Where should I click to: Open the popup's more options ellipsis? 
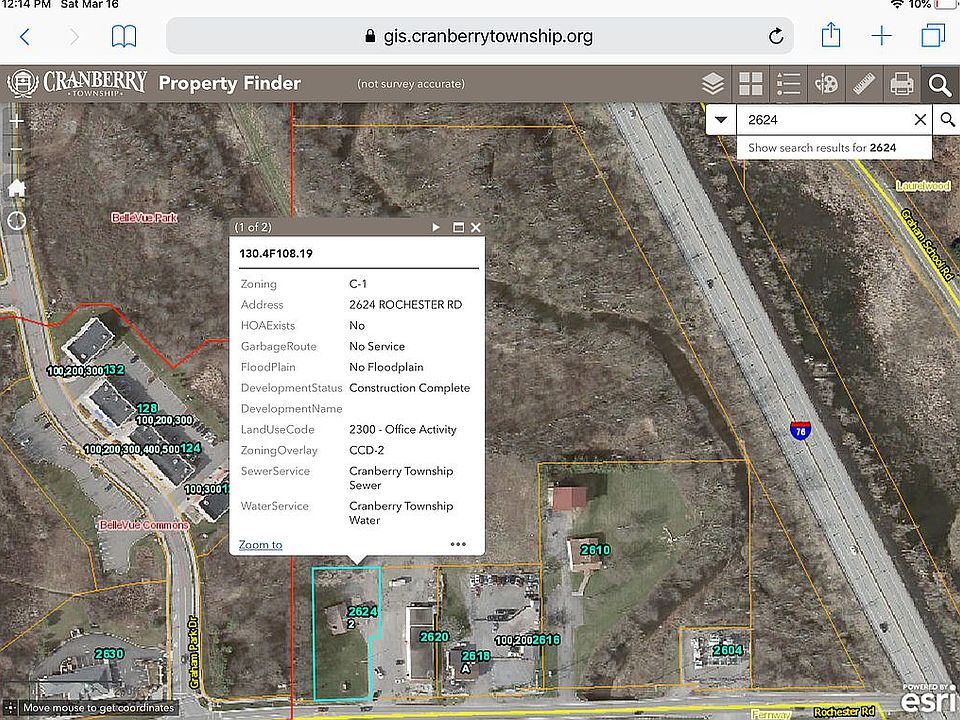click(458, 545)
